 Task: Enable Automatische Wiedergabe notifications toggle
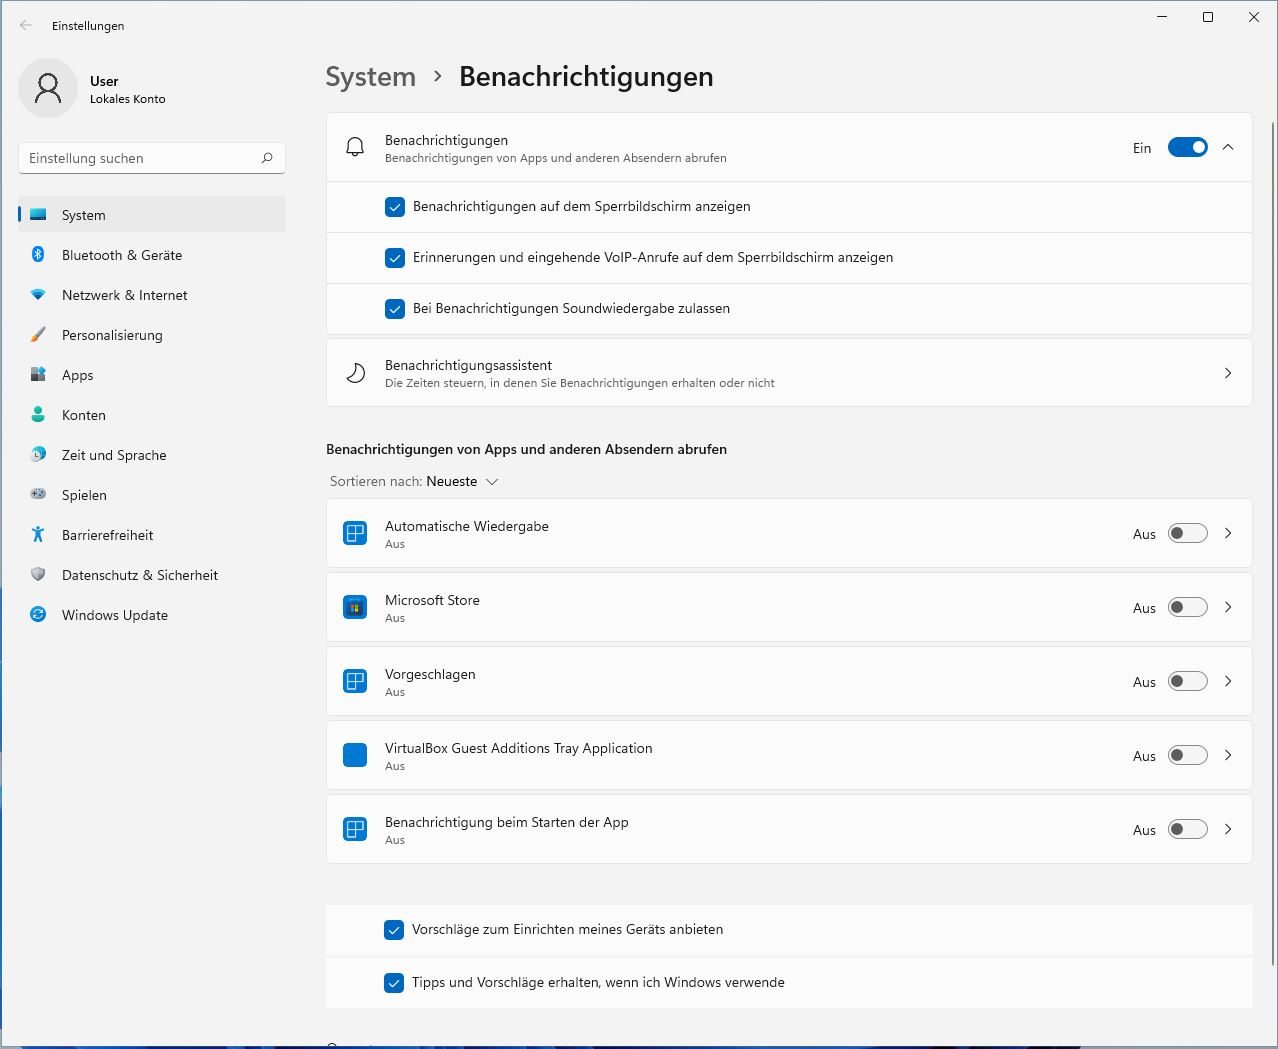pos(1187,534)
